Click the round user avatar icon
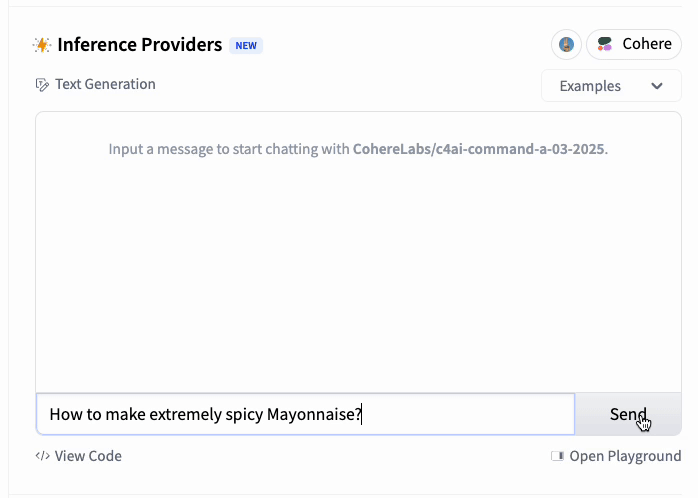 [x=566, y=45]
